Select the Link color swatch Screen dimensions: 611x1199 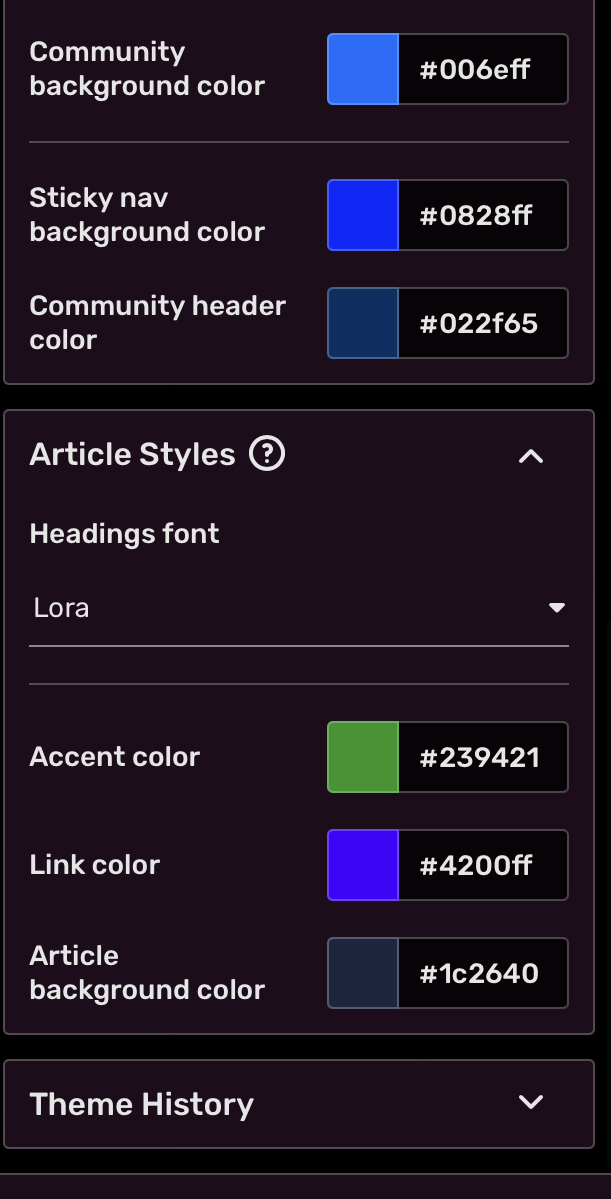362,864
